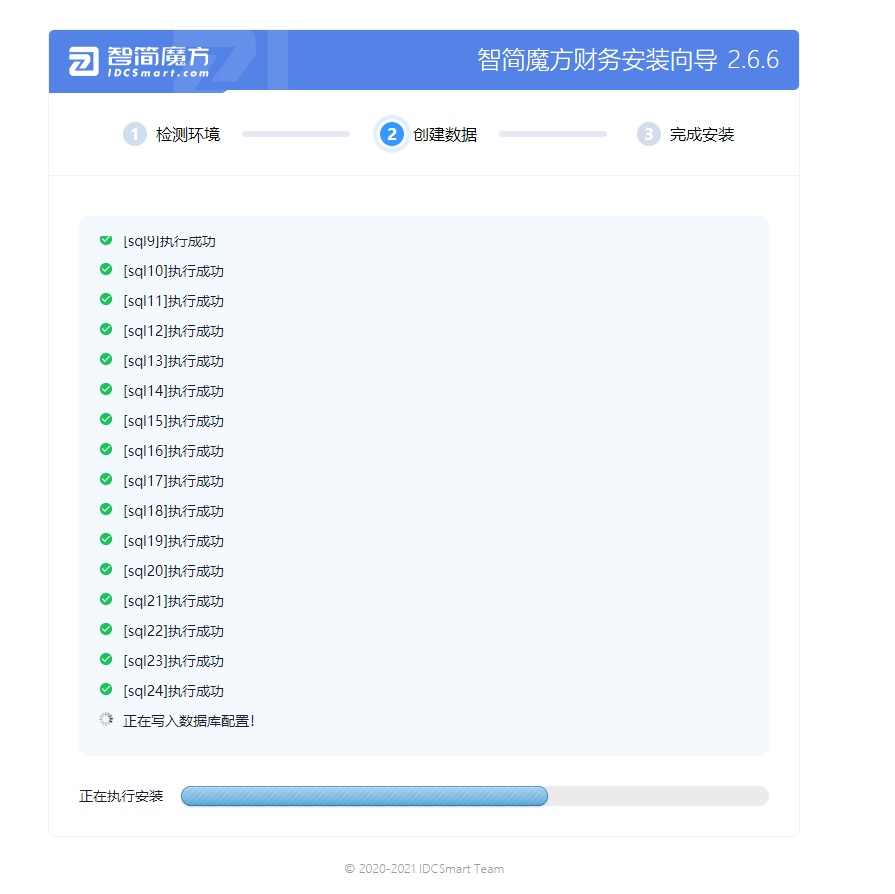Image resolution: width=895 pixels, height=894 pixels.
Task: Click the 智简魔方 logo icon
Action: point(82,60)
